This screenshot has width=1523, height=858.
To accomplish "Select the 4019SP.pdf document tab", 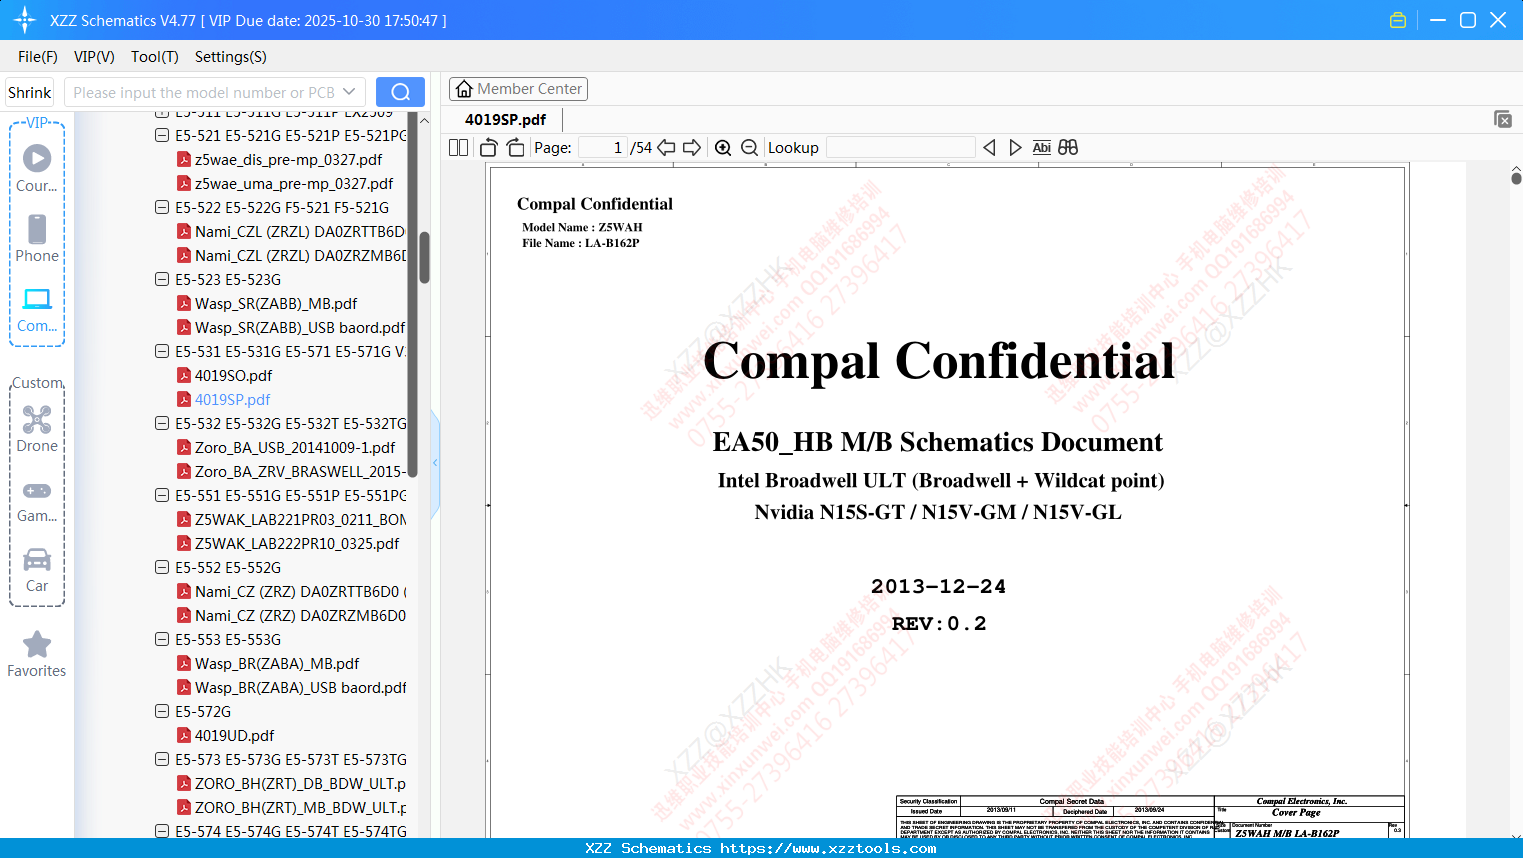I will [506, 120].
